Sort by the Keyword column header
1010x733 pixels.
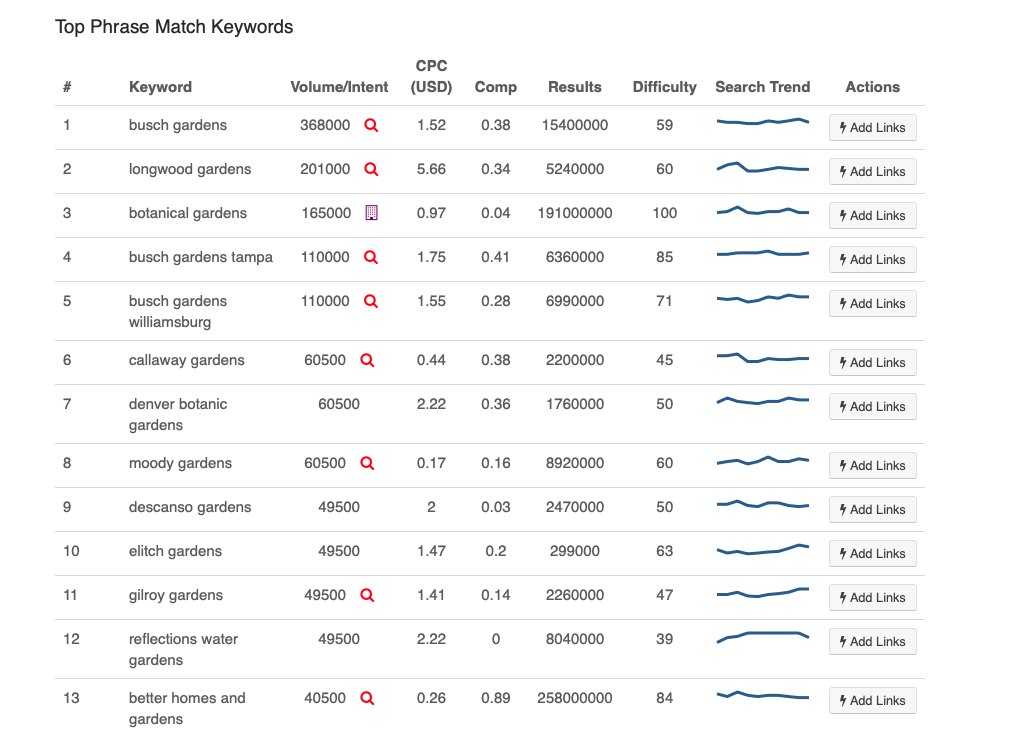pyautogui.click(x=160, y=87)
